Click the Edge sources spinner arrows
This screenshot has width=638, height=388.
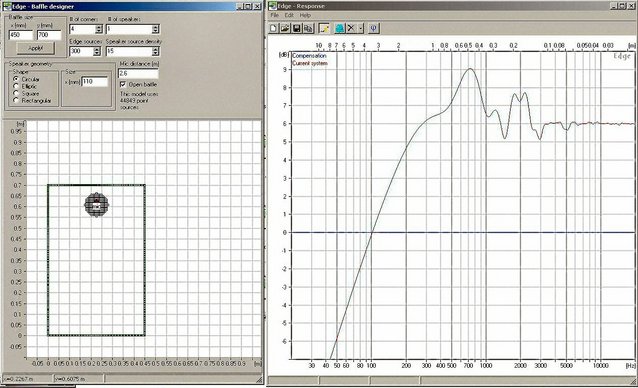tap(97, 51)
